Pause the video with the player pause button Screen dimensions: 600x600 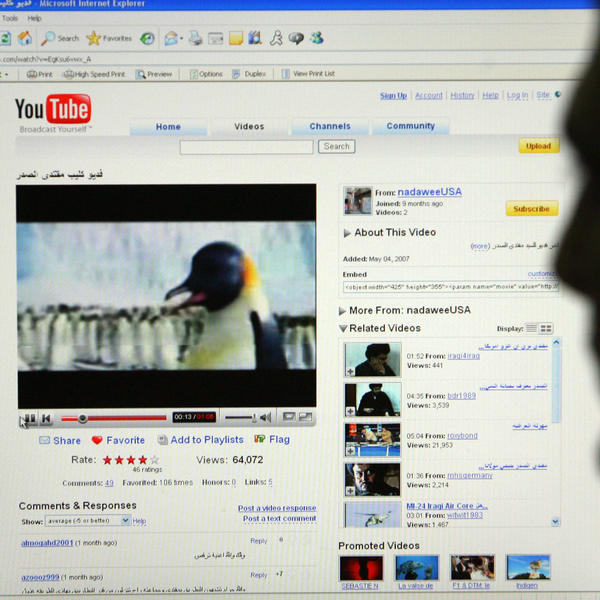coord(29,418)
